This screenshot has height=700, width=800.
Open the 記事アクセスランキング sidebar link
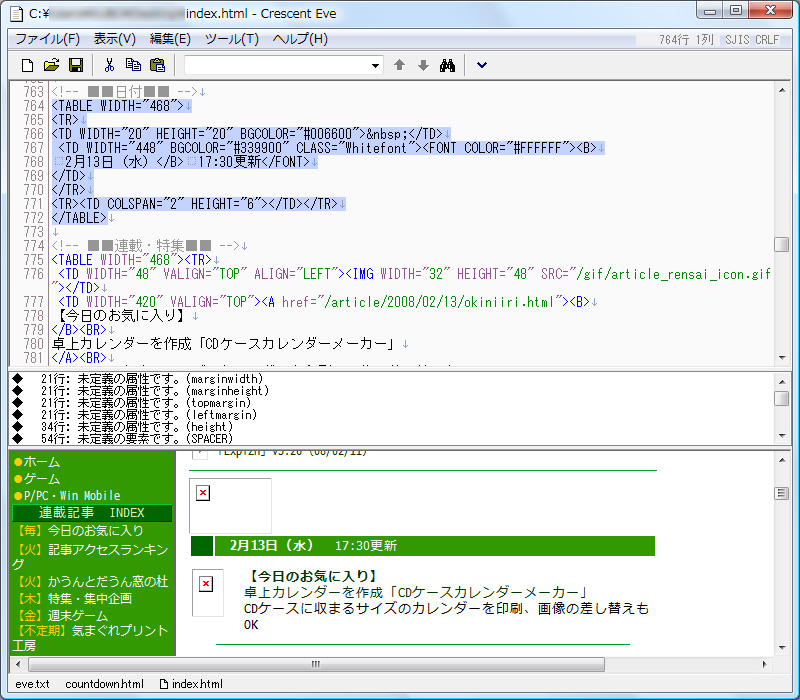click(91, 556)
